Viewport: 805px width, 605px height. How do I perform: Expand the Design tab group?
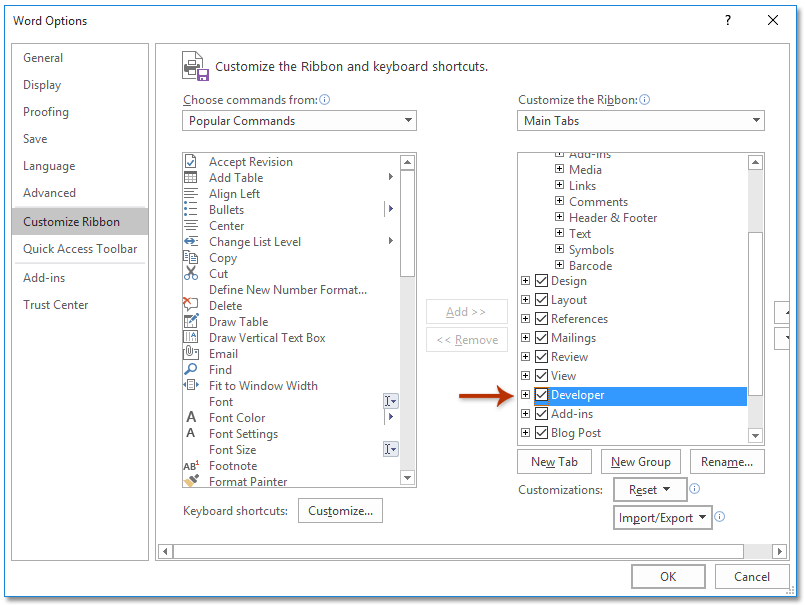click(526, 281)
